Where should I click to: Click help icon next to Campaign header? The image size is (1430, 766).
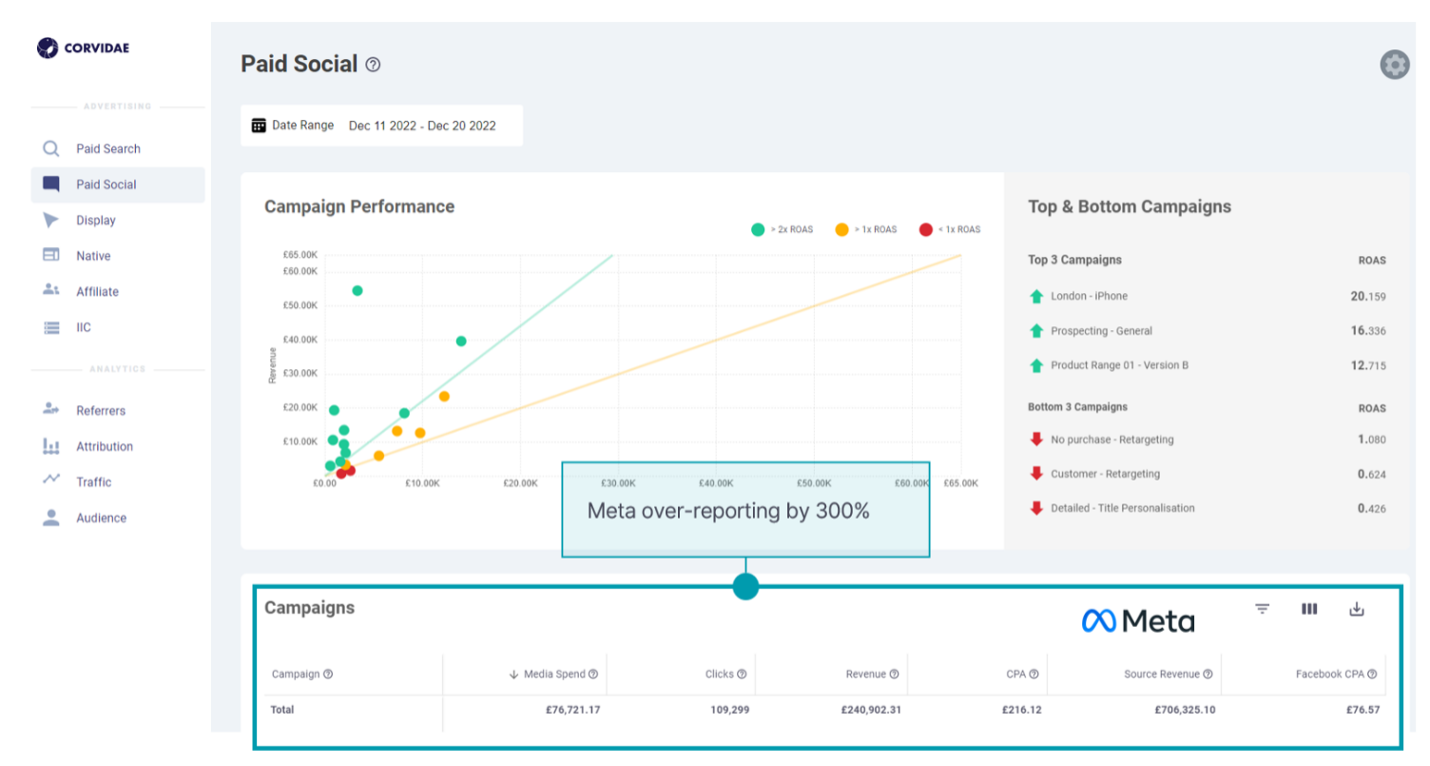coord(328,674)
